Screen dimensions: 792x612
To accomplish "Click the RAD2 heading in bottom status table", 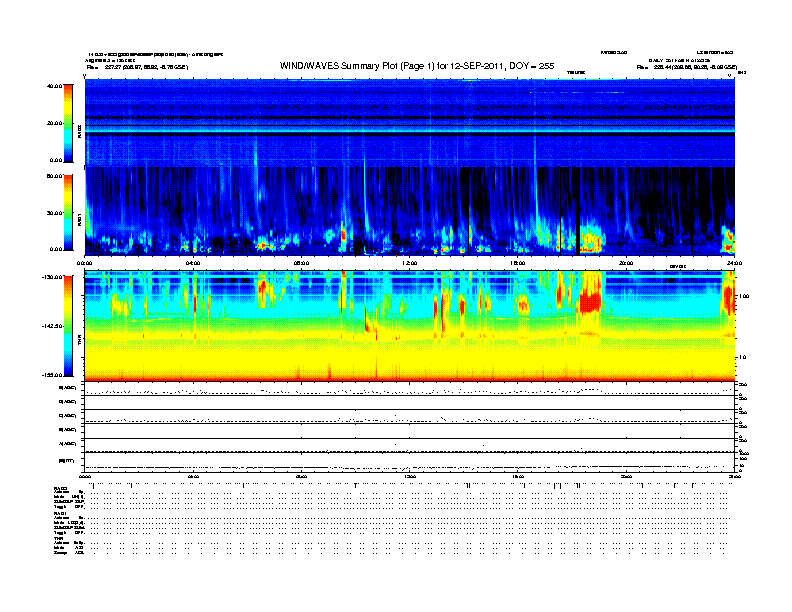I will point(60,489).
